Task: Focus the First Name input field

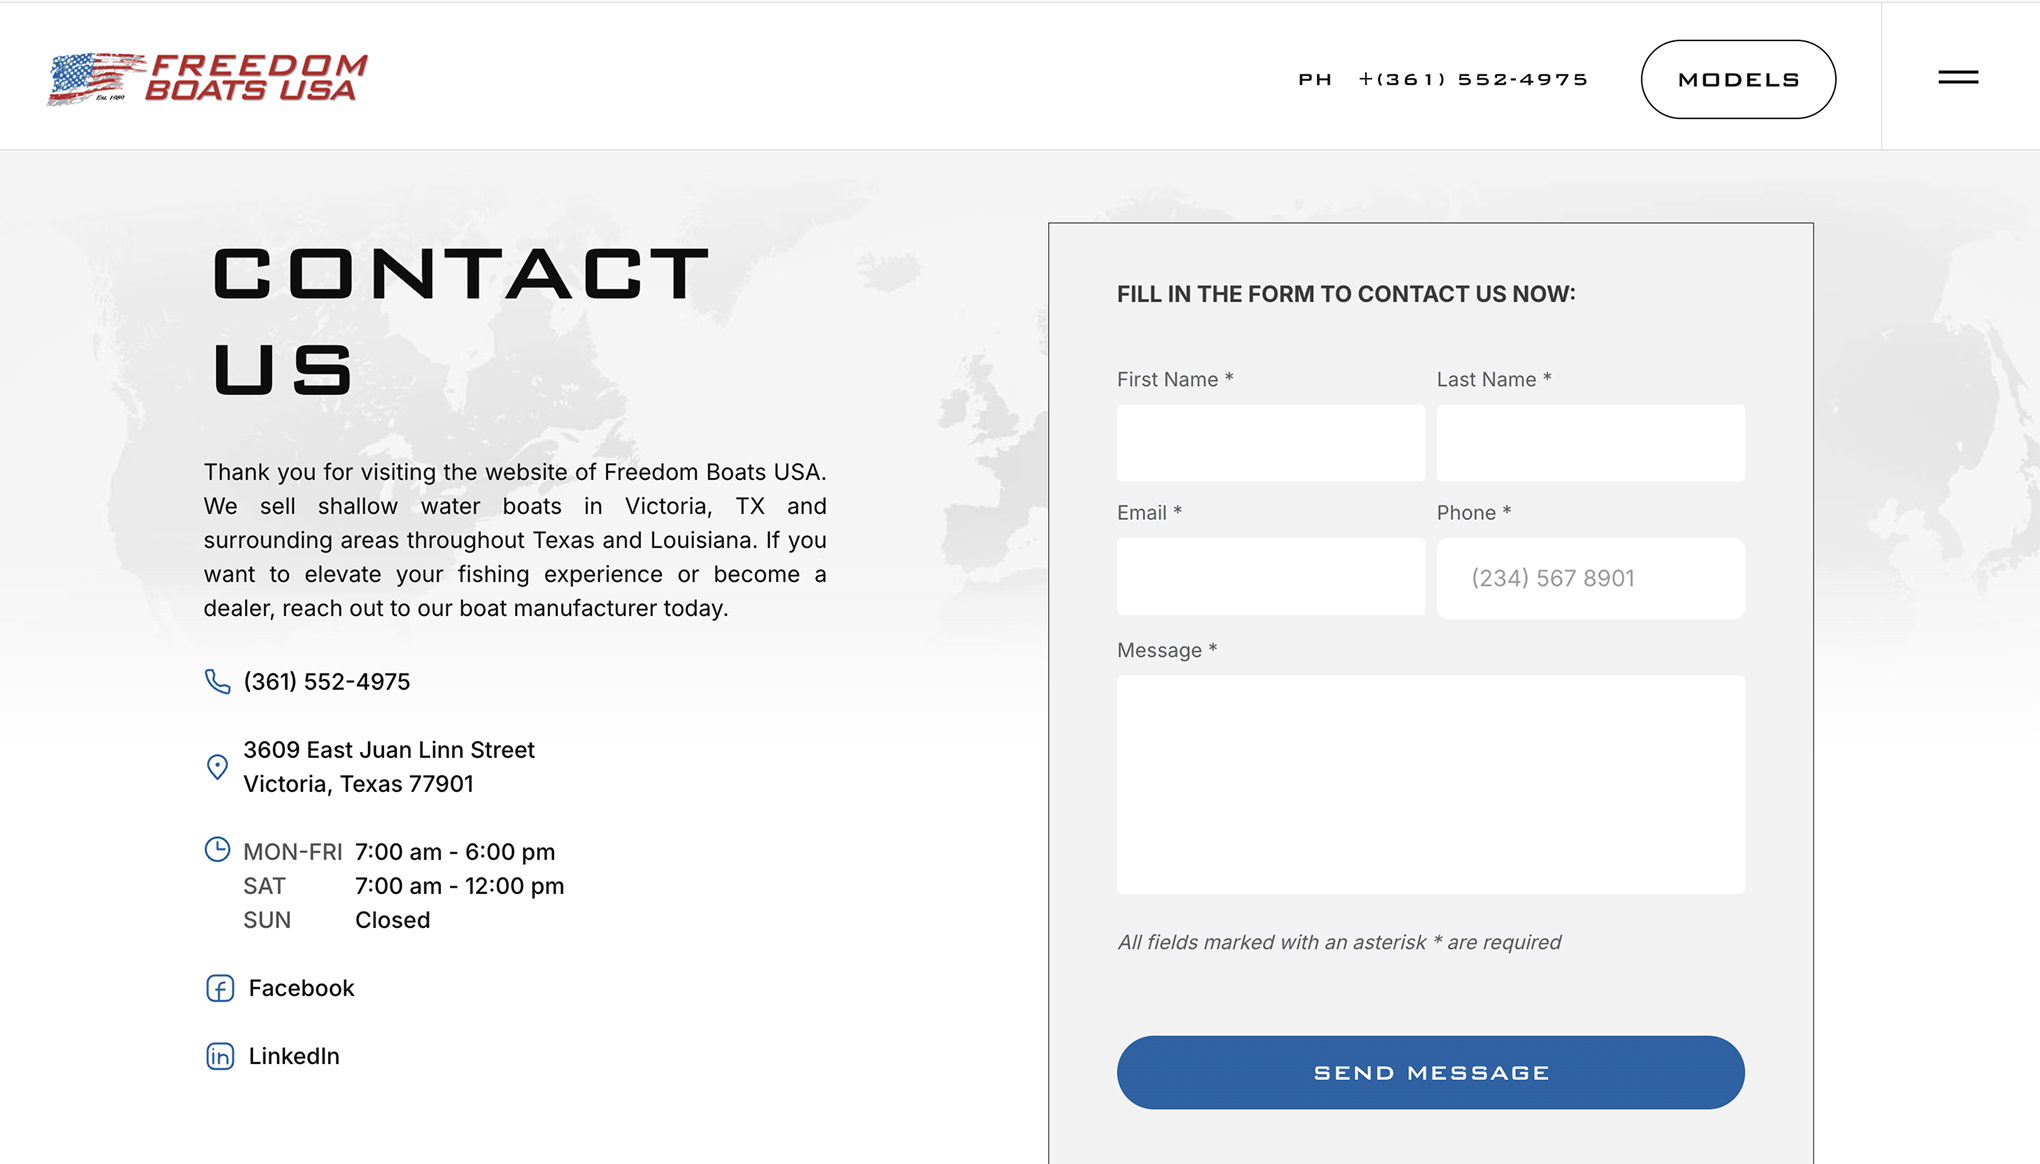Action: click(1270, 443)
